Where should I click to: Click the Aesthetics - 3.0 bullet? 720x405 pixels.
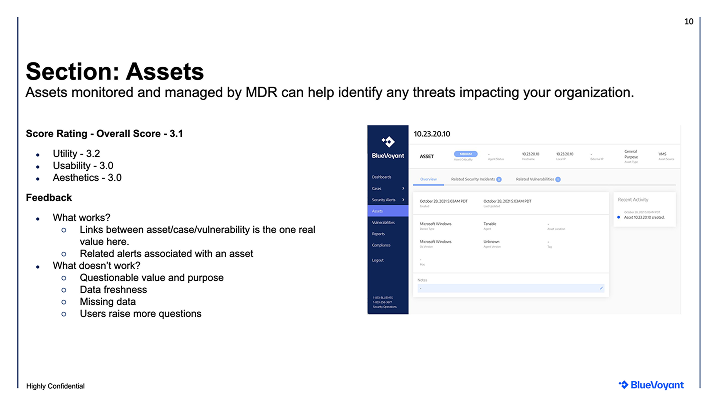(x=87, y=178)
